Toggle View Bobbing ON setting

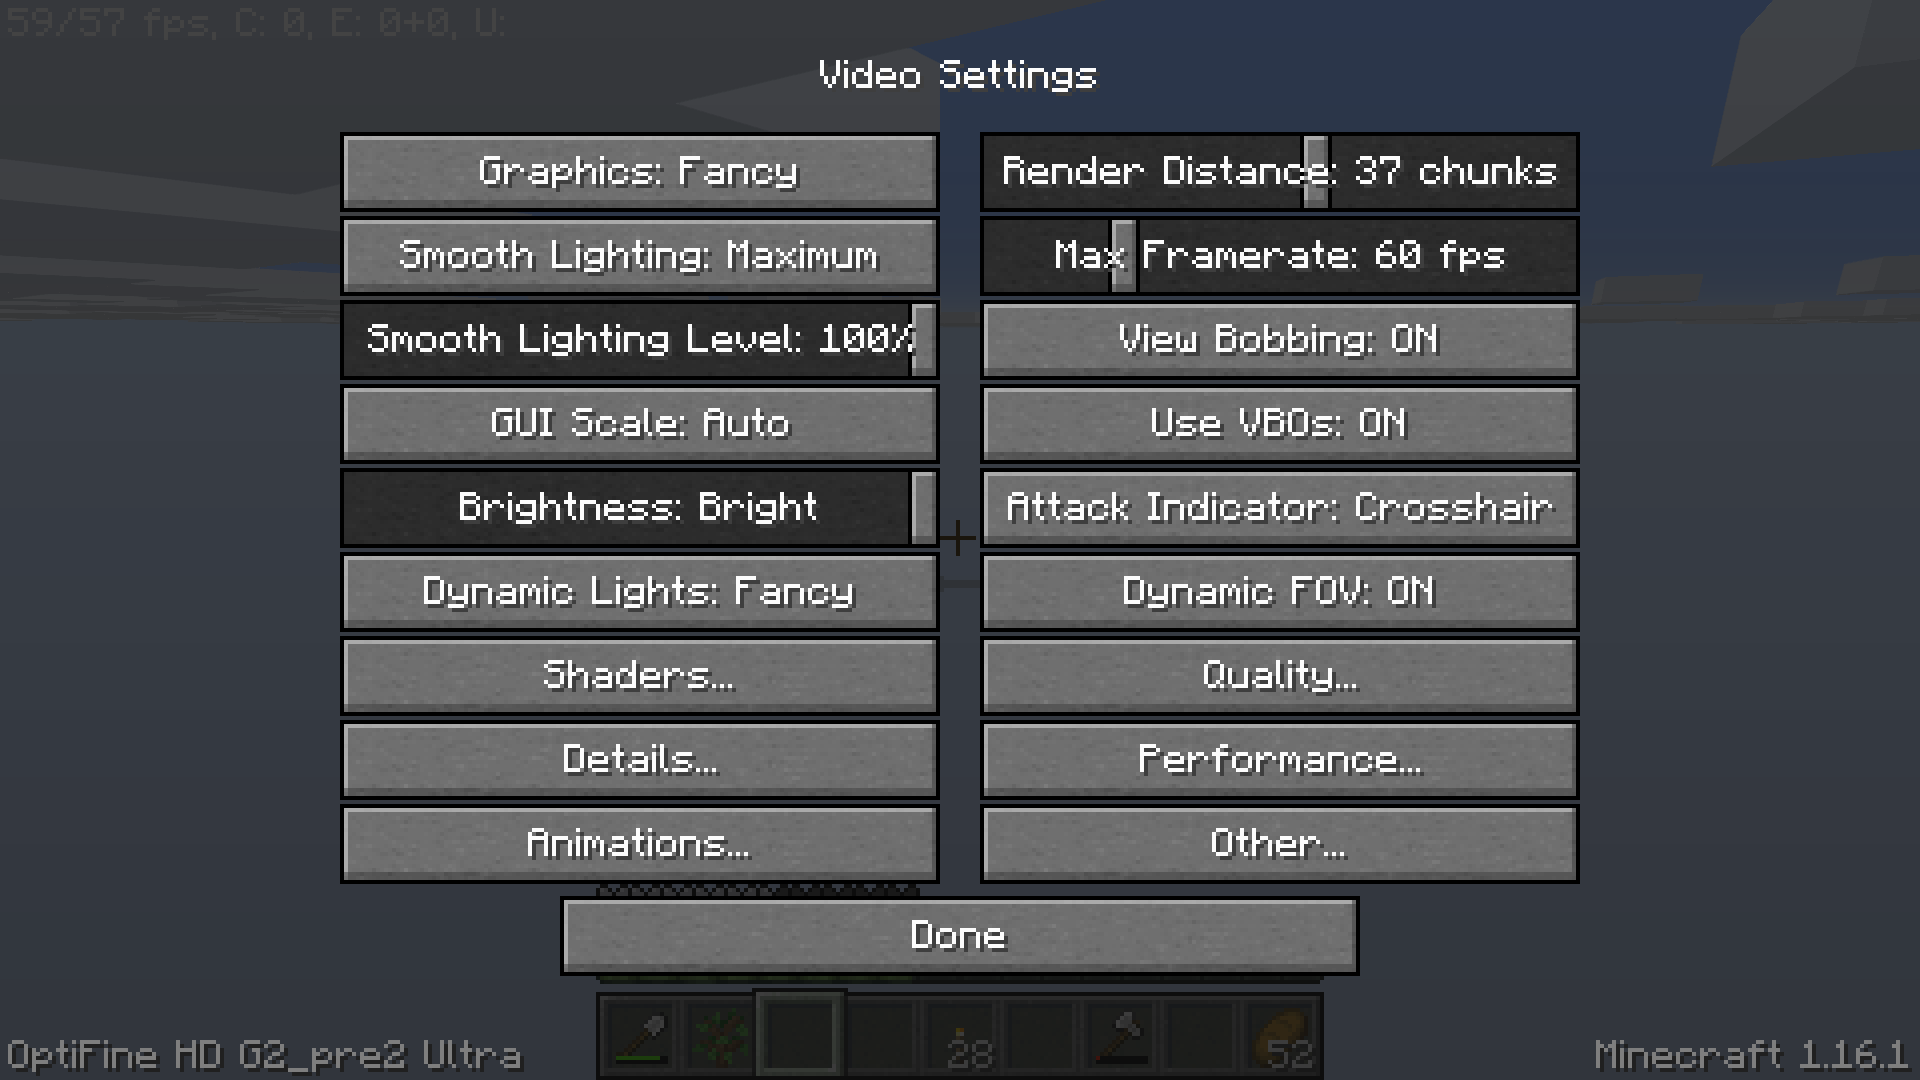[x=1280, y=340]
